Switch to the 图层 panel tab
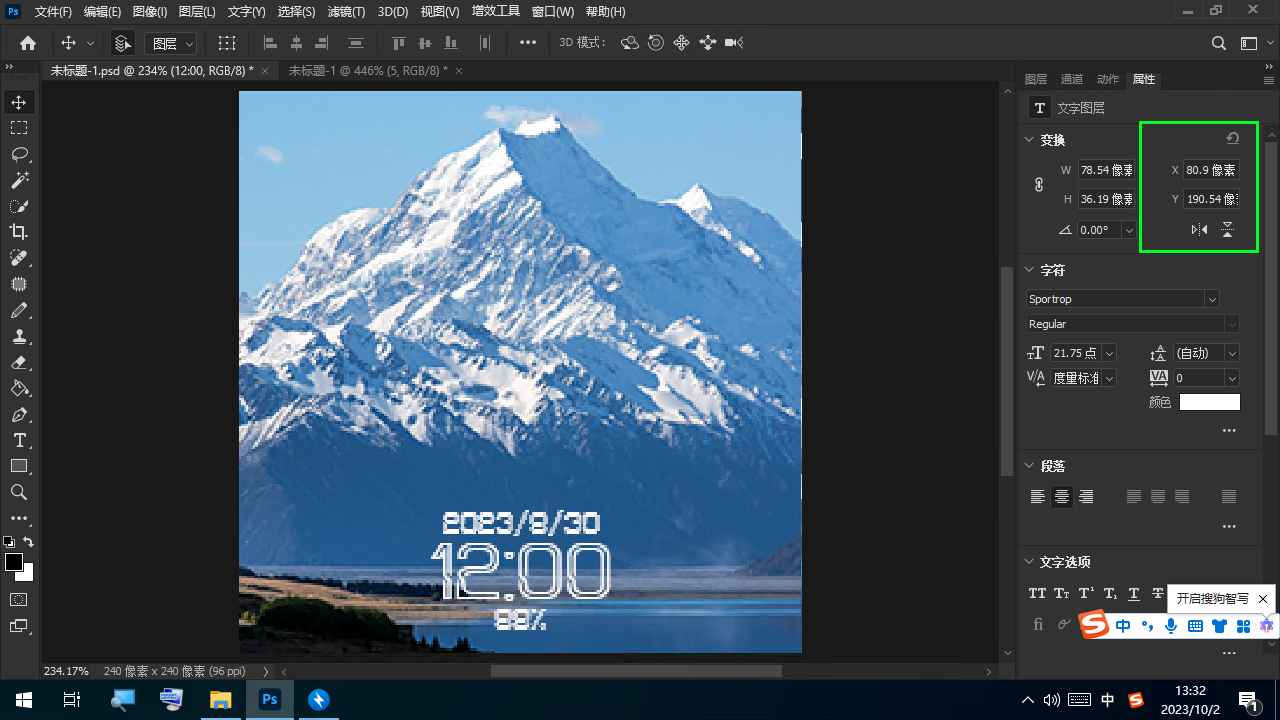Image resolution: width=1280 pixels, height=720 pixels. [1036, 79]
